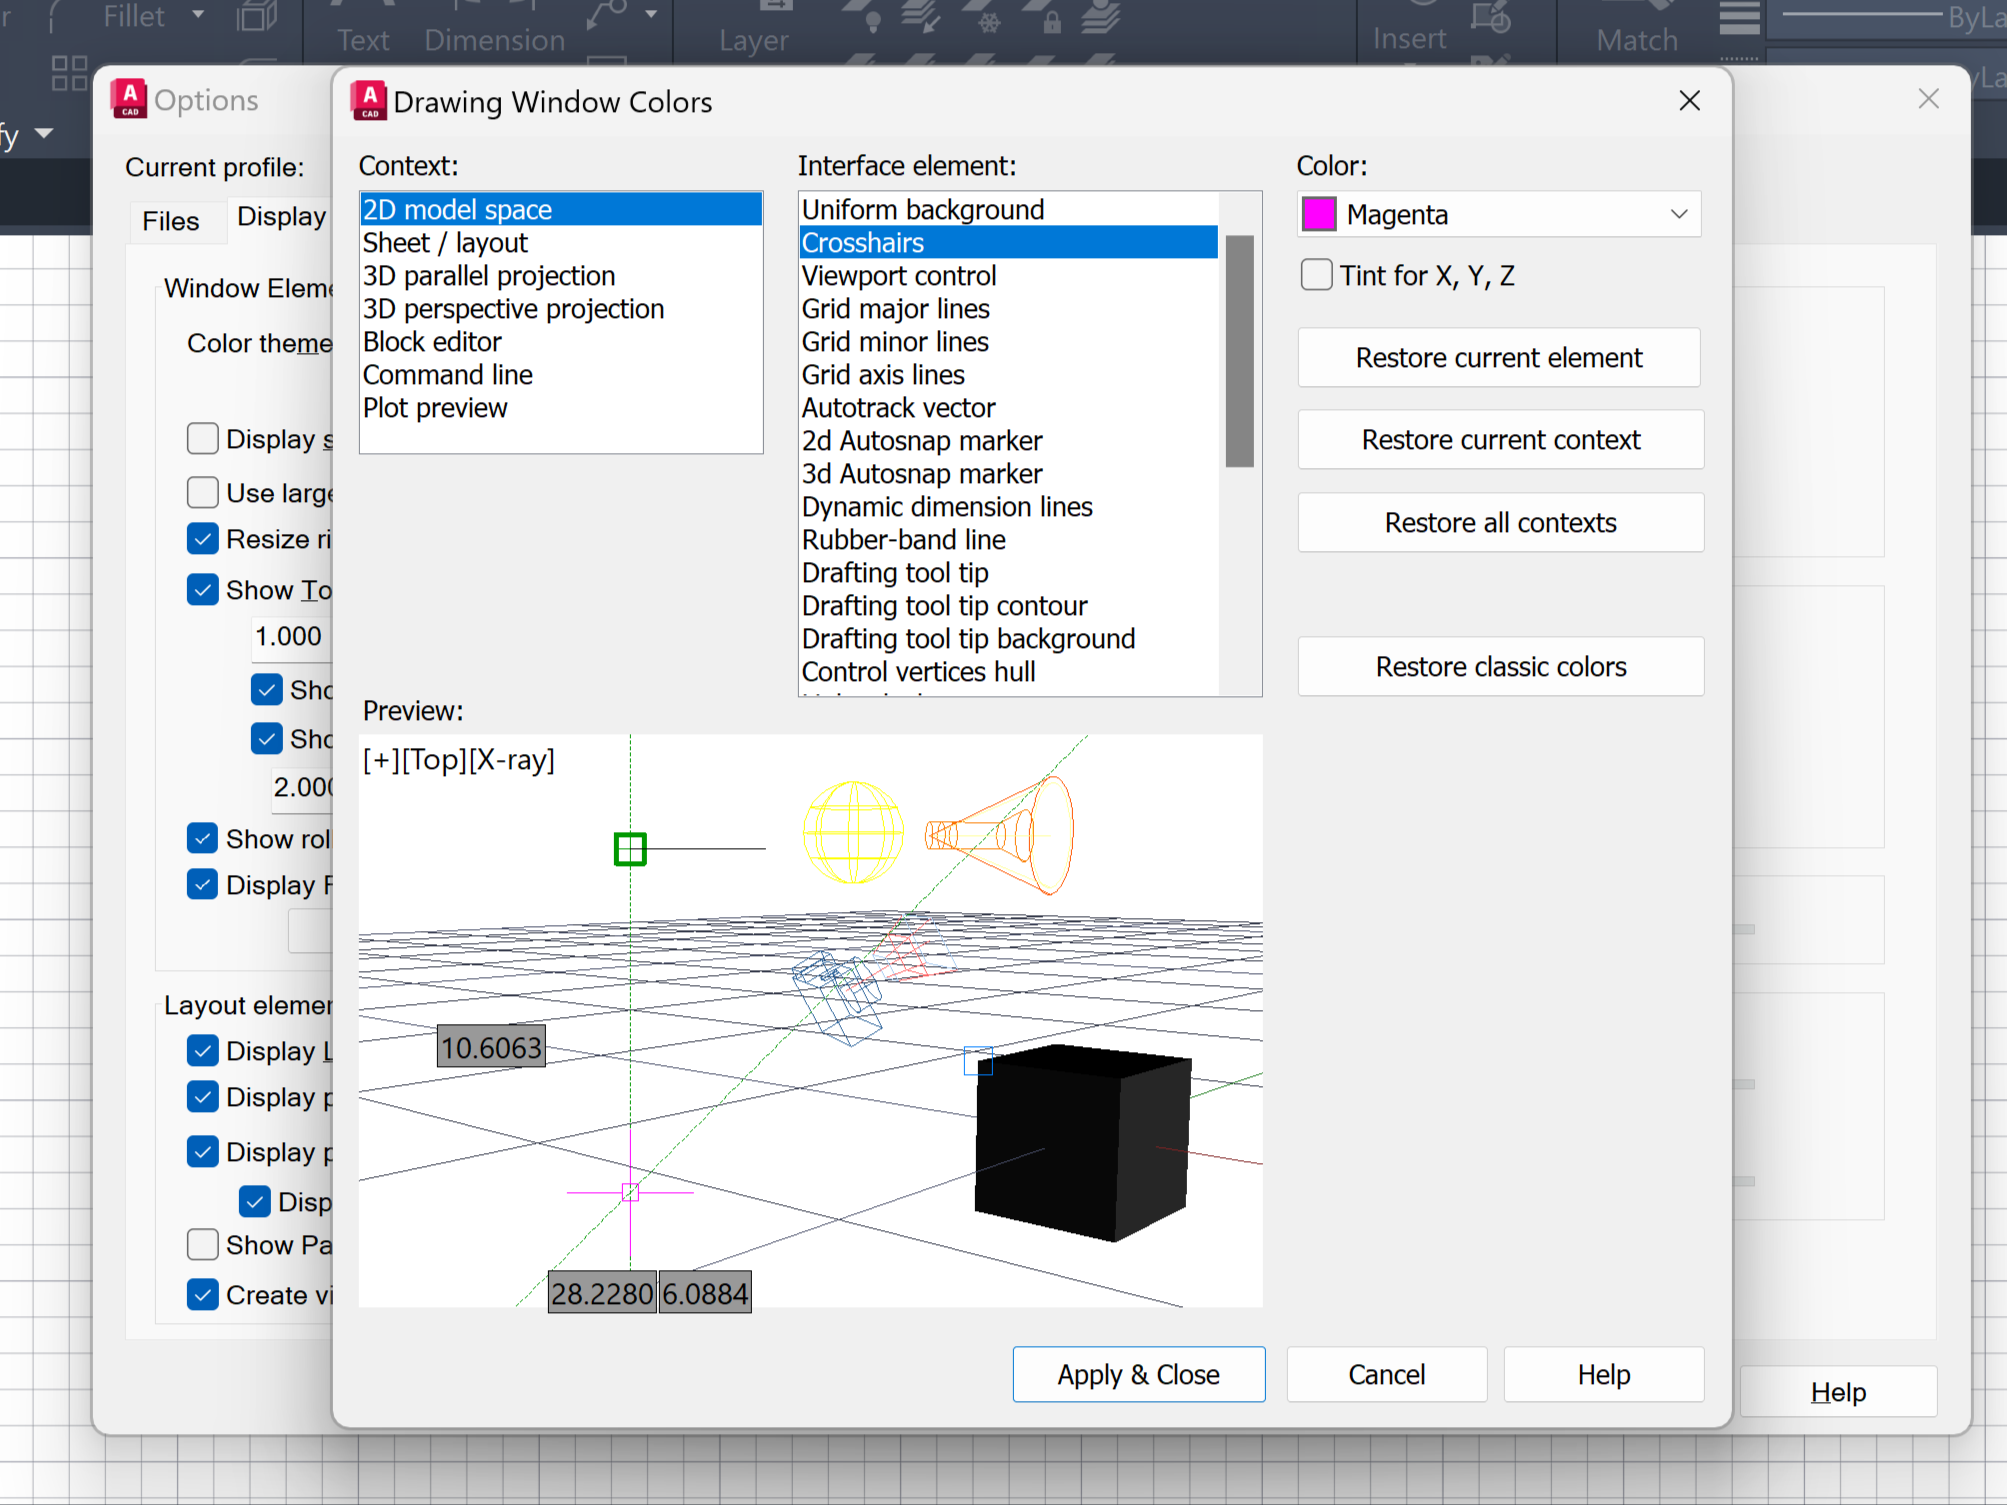This screenshot has width=2007, height=1505.
Task: Open the Magenta color dropdown
Action: (1678, 214)
